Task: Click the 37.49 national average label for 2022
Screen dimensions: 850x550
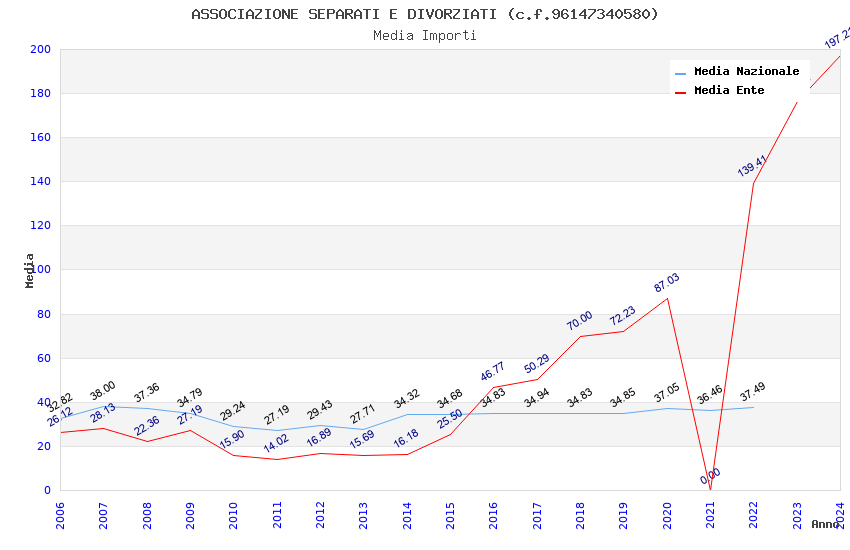Action: click(752, 392)
